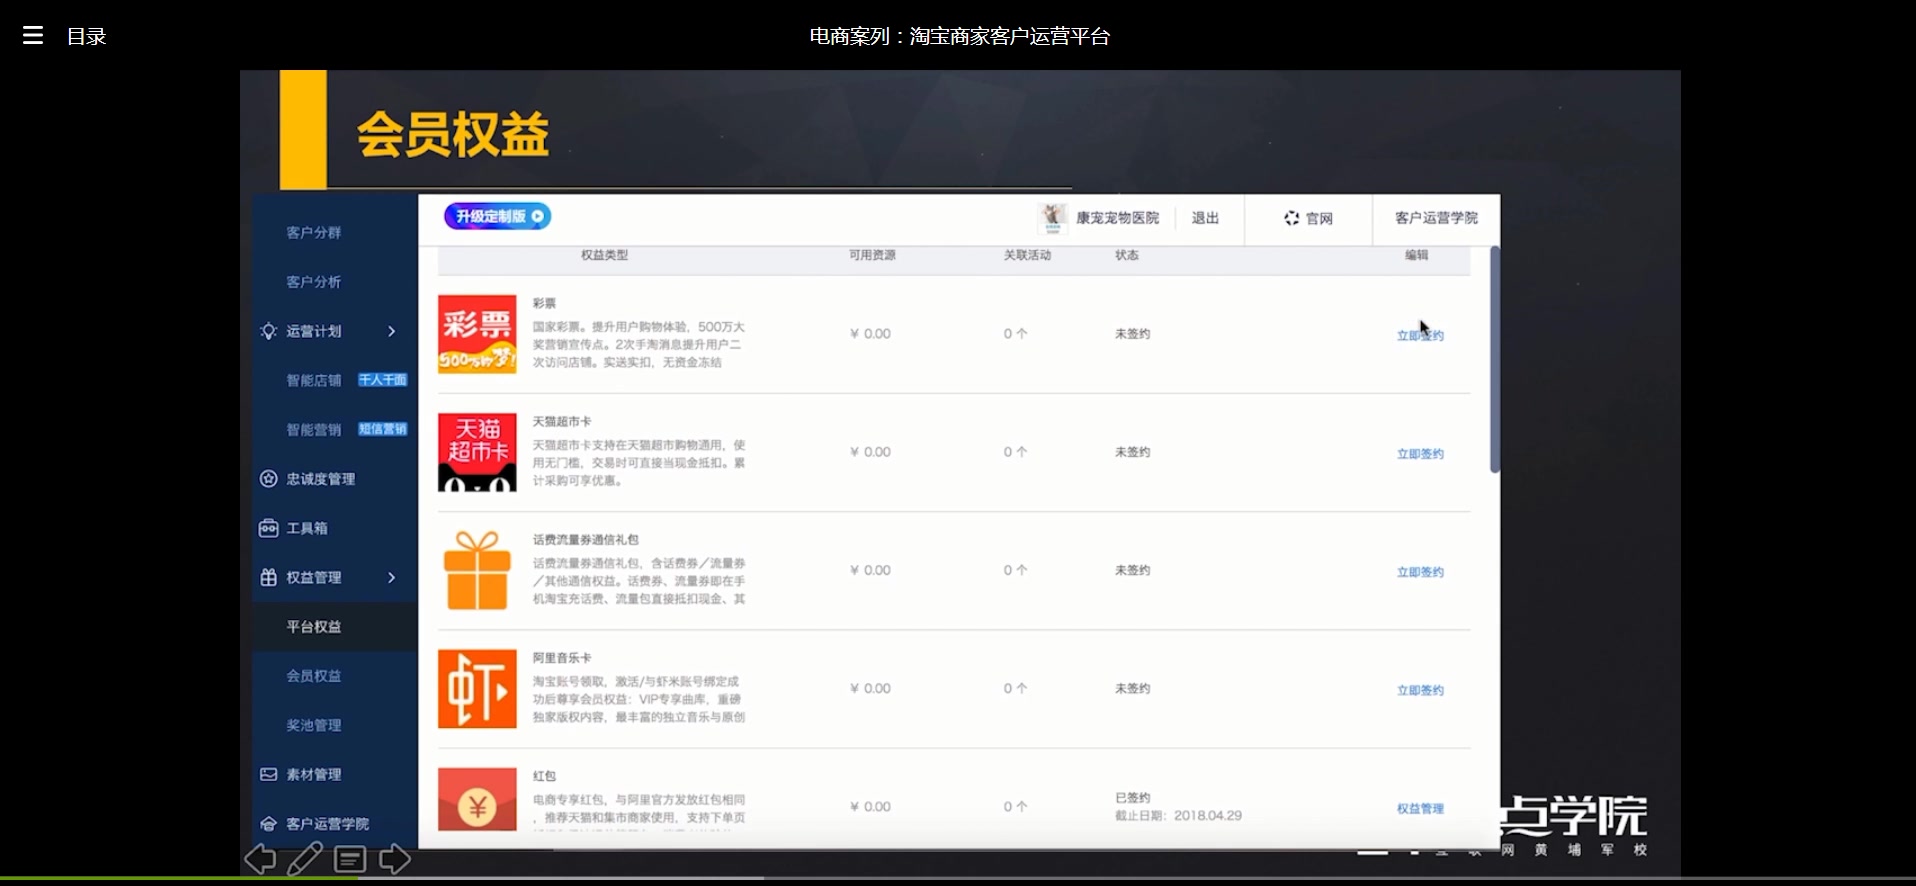The image size is (1916, 886).
Task: Click the 关联活动 column header
Action: [x=1028, y=255]
